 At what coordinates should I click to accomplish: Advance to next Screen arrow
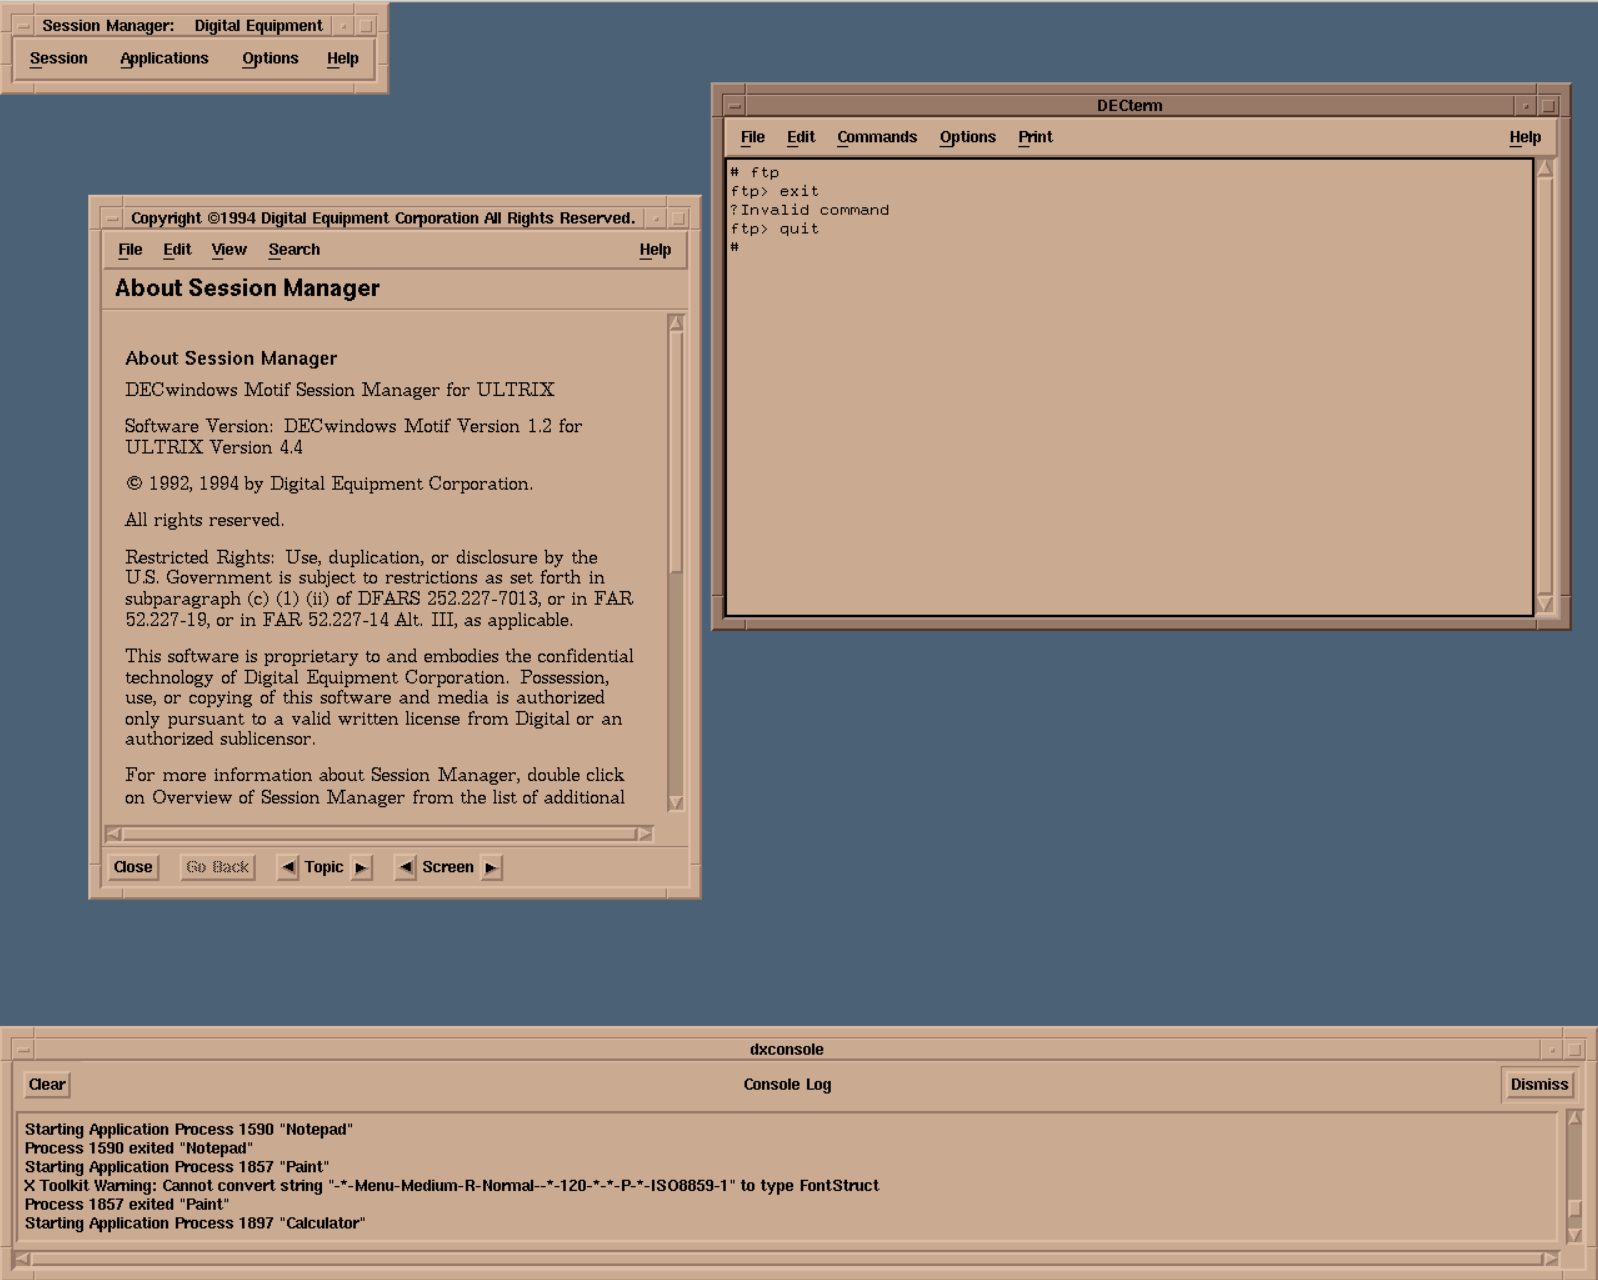[491, 867]
